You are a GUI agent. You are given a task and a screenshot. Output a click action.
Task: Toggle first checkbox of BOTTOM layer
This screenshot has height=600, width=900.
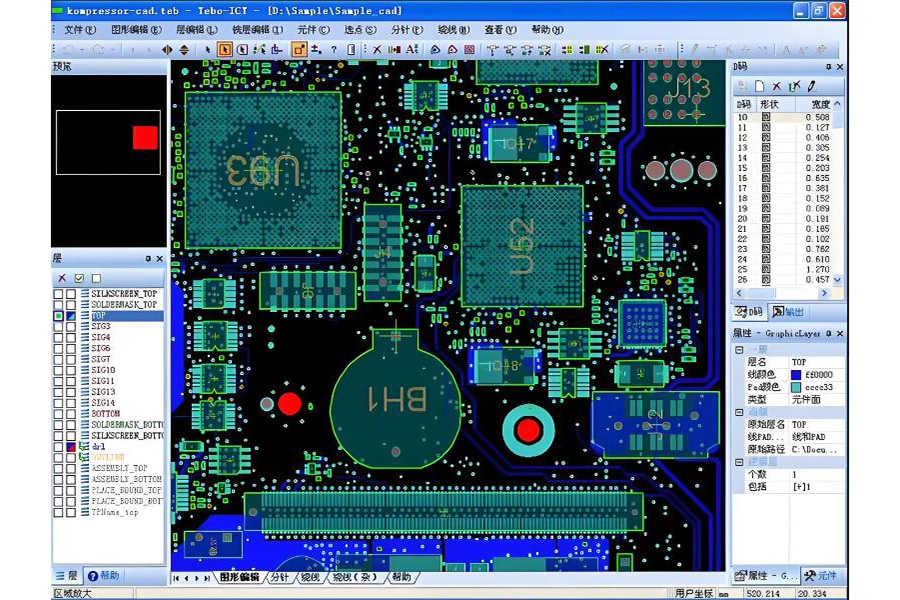click(59, 414)
